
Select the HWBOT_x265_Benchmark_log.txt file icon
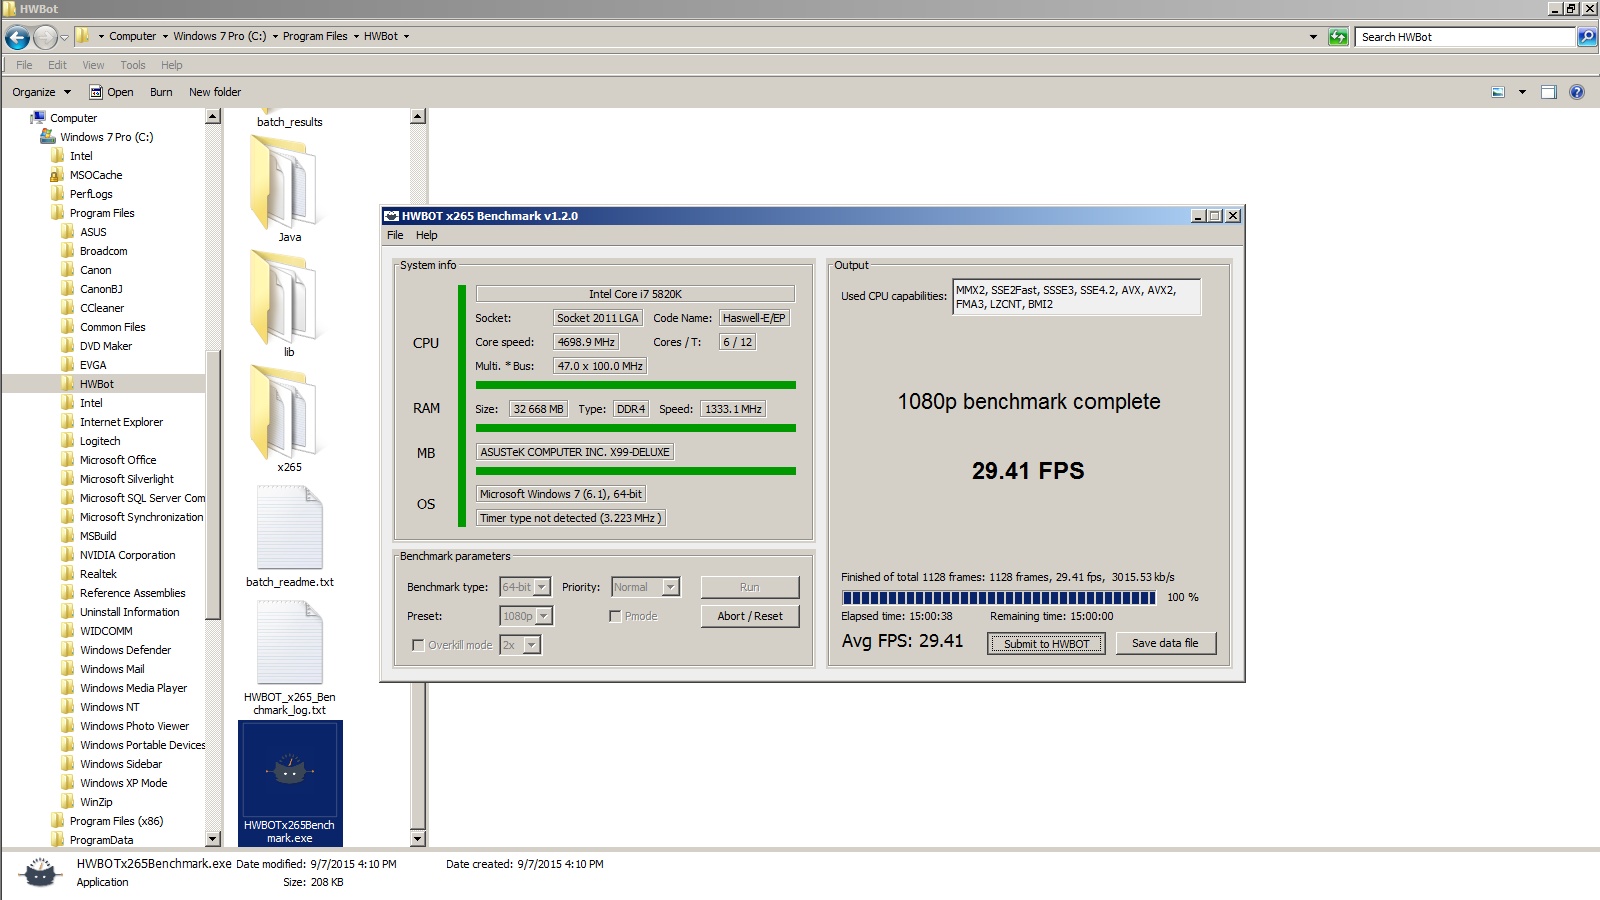point(289,642)
